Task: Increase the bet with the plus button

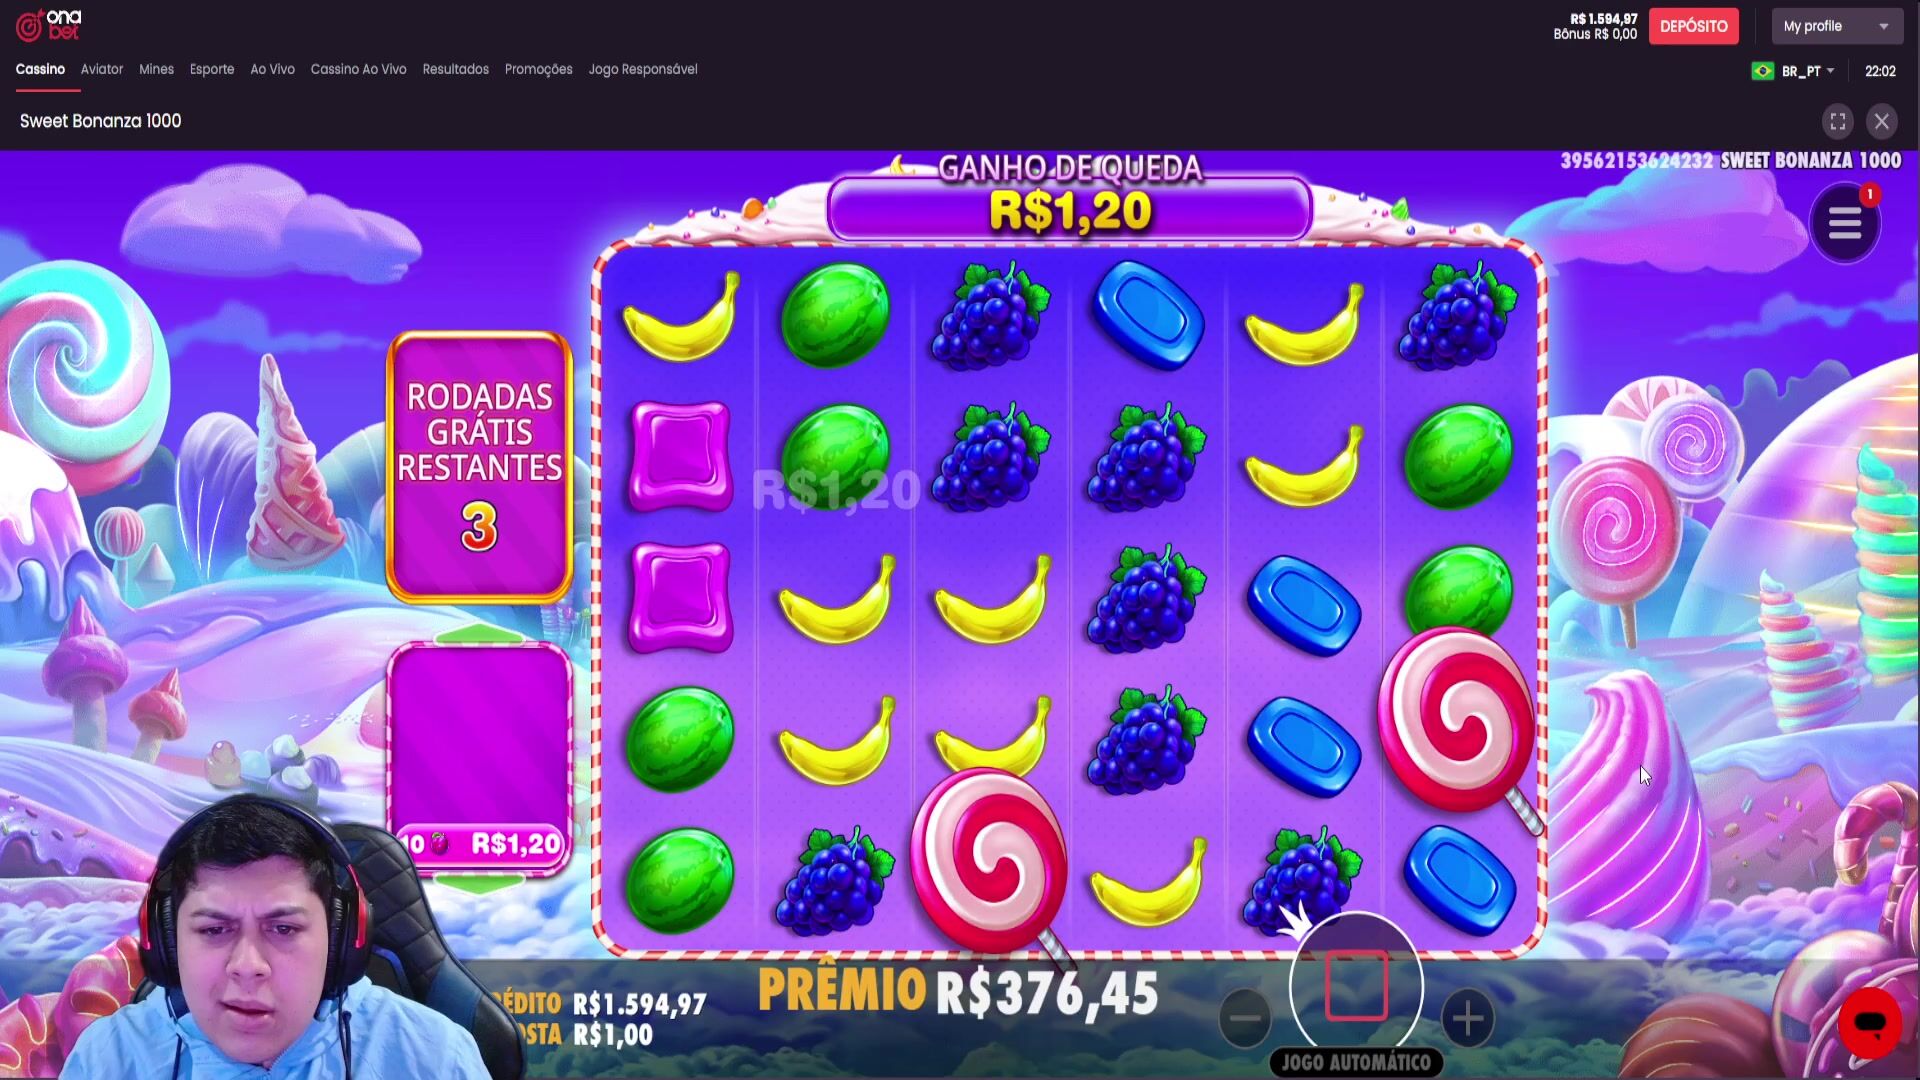Action: (1467, 1019)
